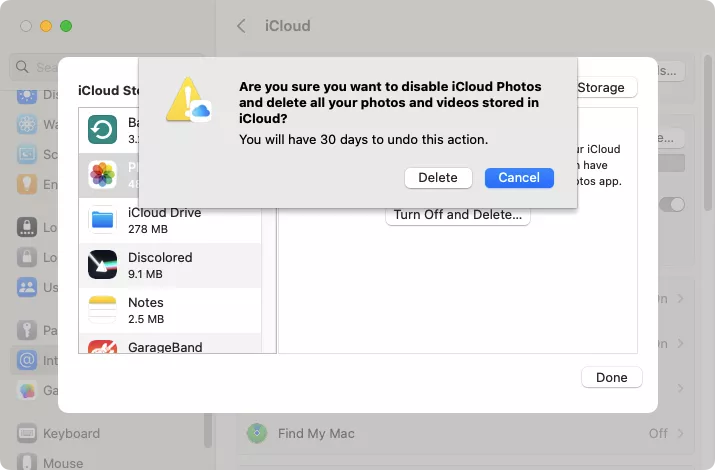Confirm with the Delete button
Screen dimensions: 715x470
pyautogui.click(x=438, y=177)
